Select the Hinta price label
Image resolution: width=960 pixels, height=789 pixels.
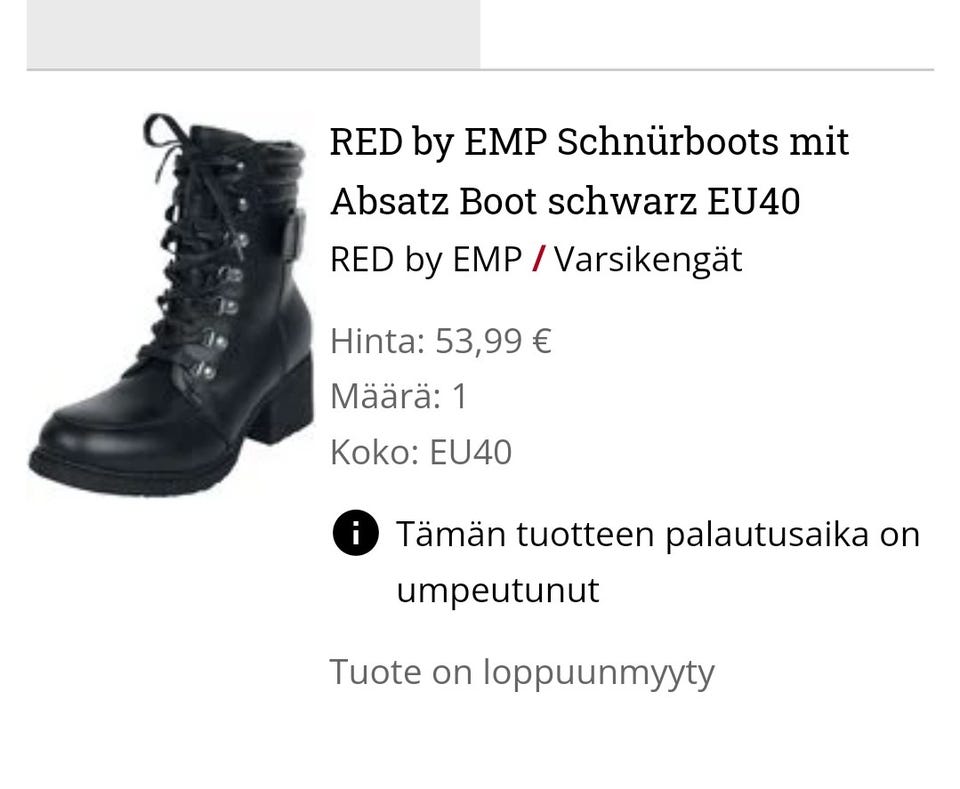(377, 341)
